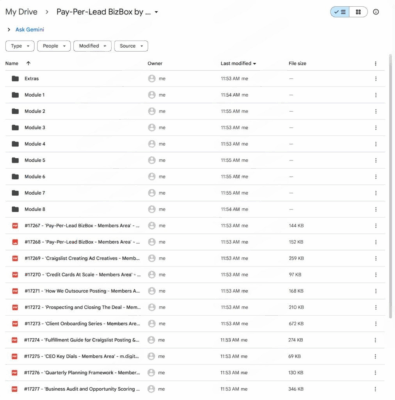Open the People filter dropdown

point(54,46)
